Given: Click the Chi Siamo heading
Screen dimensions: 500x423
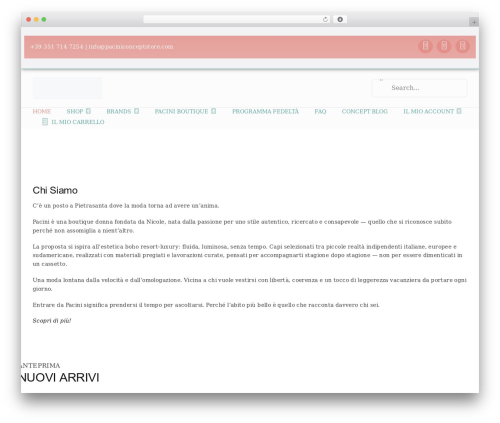Looking at the screenshot, I should tap(55, 190).
